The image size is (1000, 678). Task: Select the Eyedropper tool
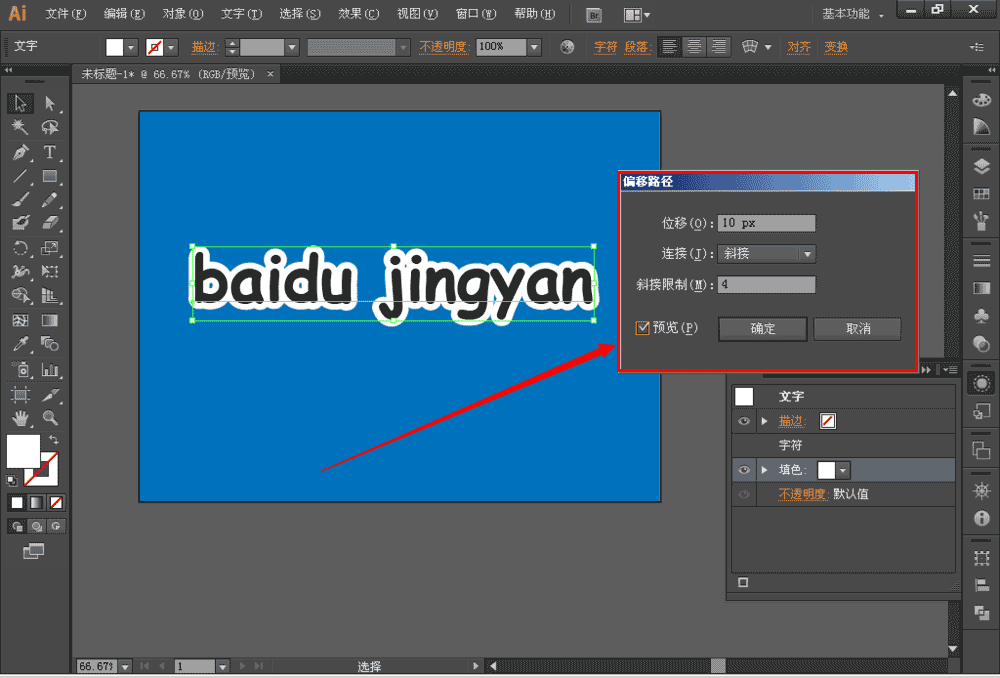[20, 344]
